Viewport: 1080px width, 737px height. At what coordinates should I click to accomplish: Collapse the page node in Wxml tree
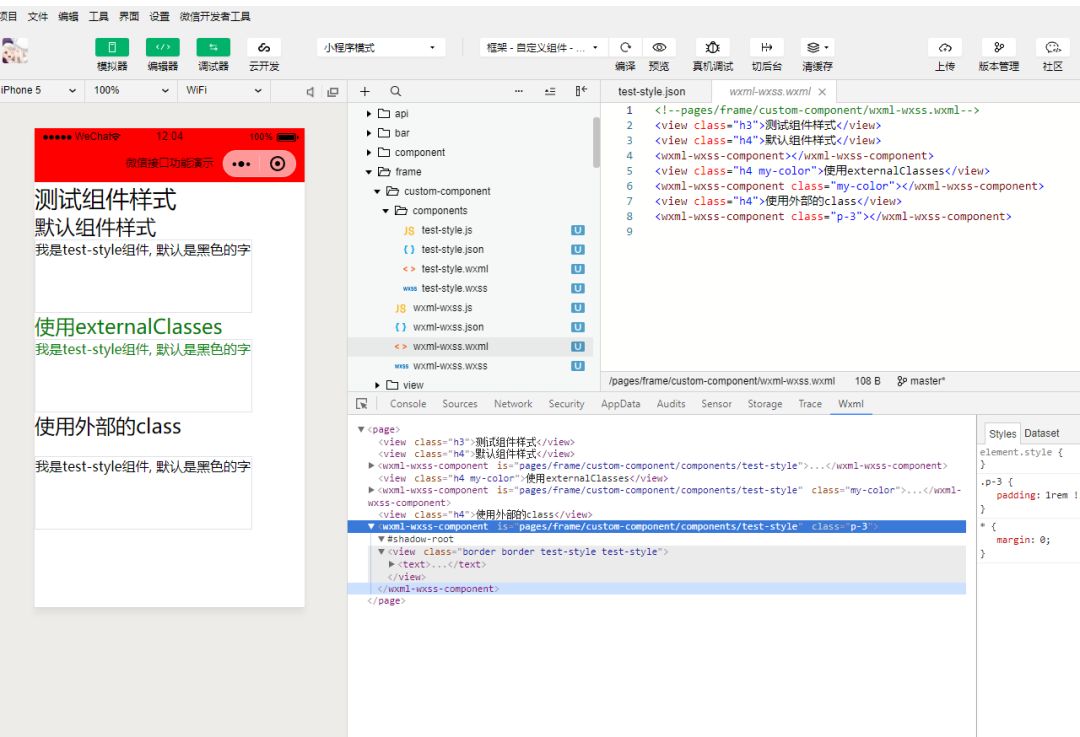pos(361,429)
